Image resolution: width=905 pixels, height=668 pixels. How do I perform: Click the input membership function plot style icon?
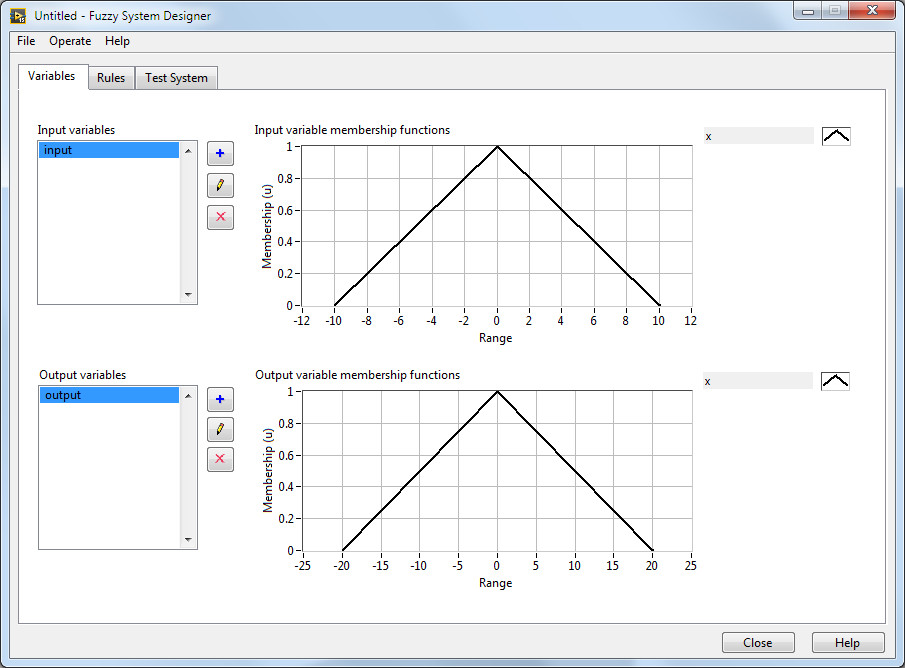tap(836, 136)
